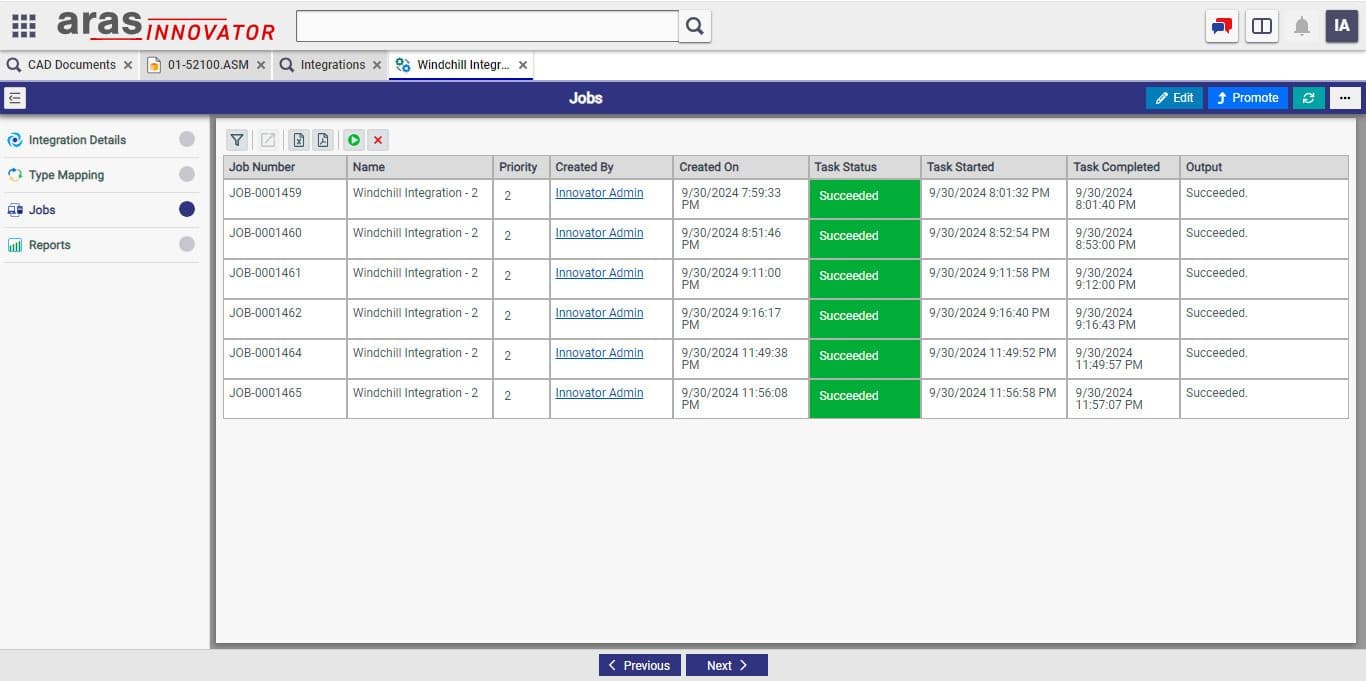The width and height of the screenshot is (1366, 681).
Task: Click '9/30/2024 9:11:00 PM' created cell
Action: pyautogui.click(x=741, y=279)
